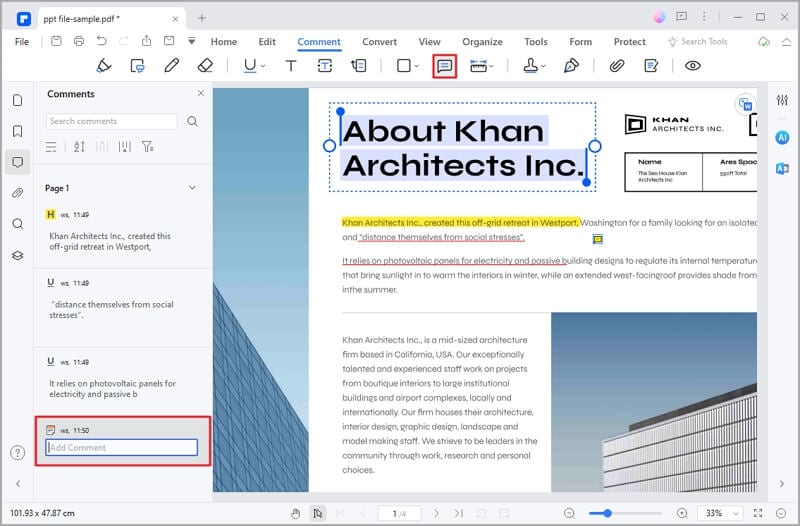Open the Tools tab
Viewport: 800px width, 526px height.
coord(536,42)
